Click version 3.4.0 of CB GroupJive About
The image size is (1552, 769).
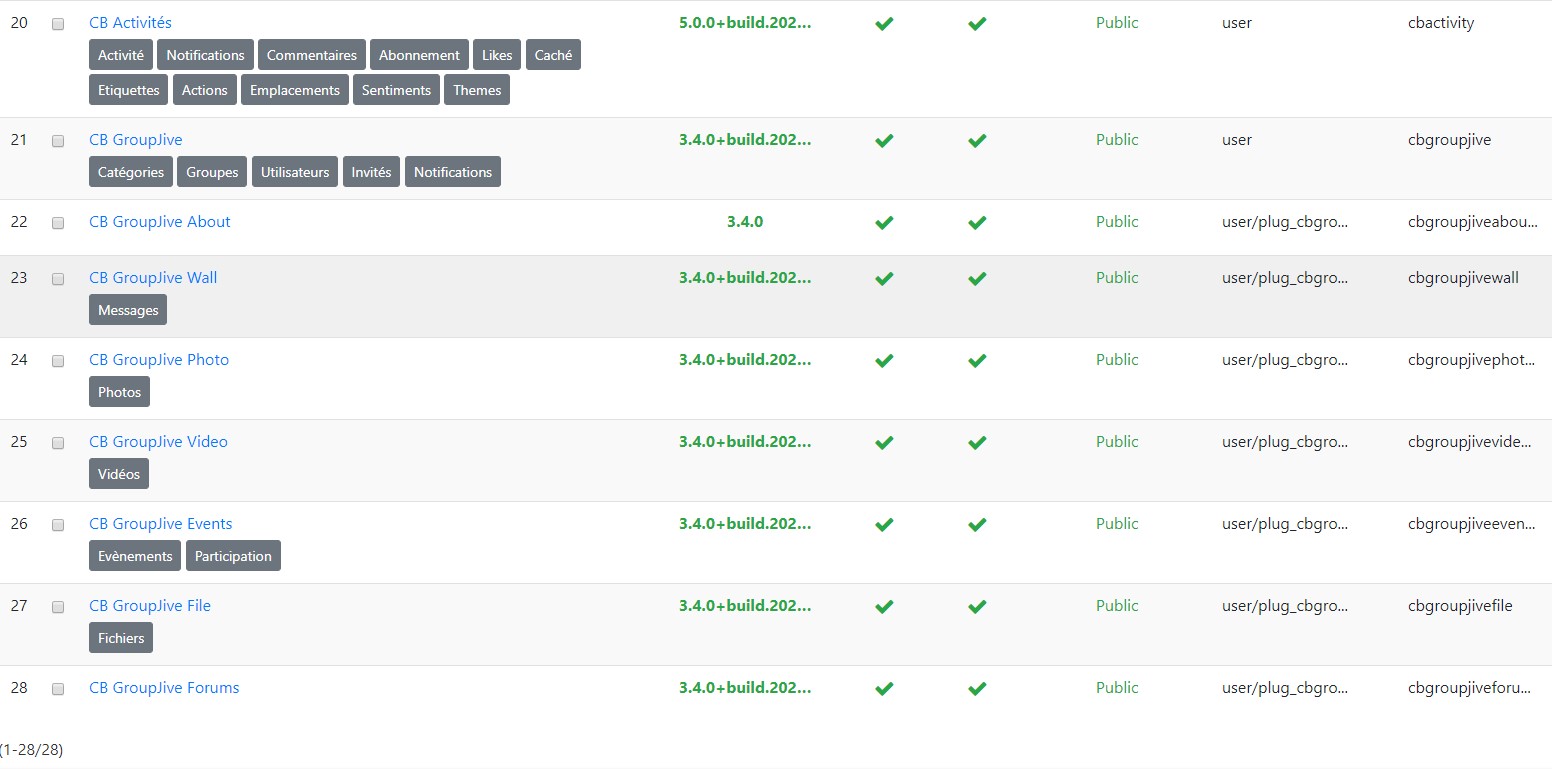(745, 221)
